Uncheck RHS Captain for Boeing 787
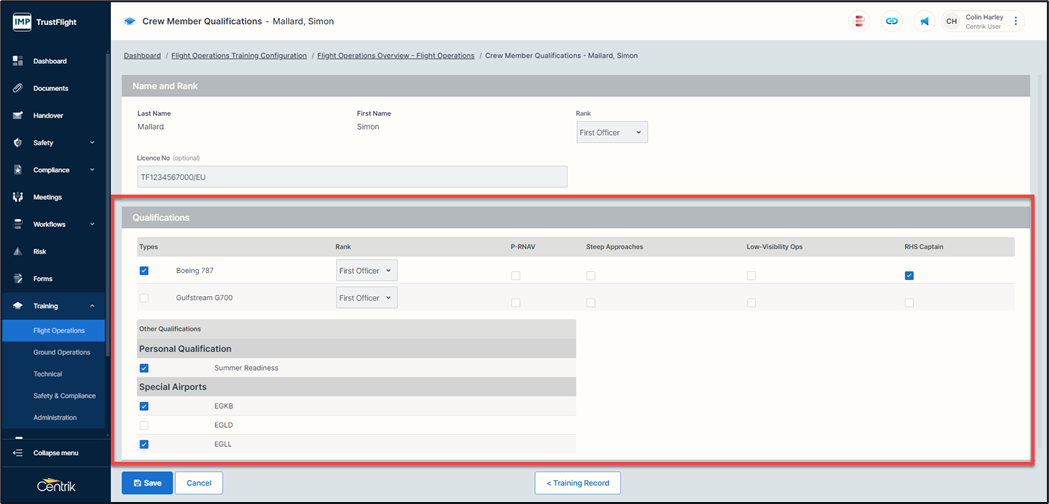This screenshot has height=504, width=1049. click(x=909, y=275)
